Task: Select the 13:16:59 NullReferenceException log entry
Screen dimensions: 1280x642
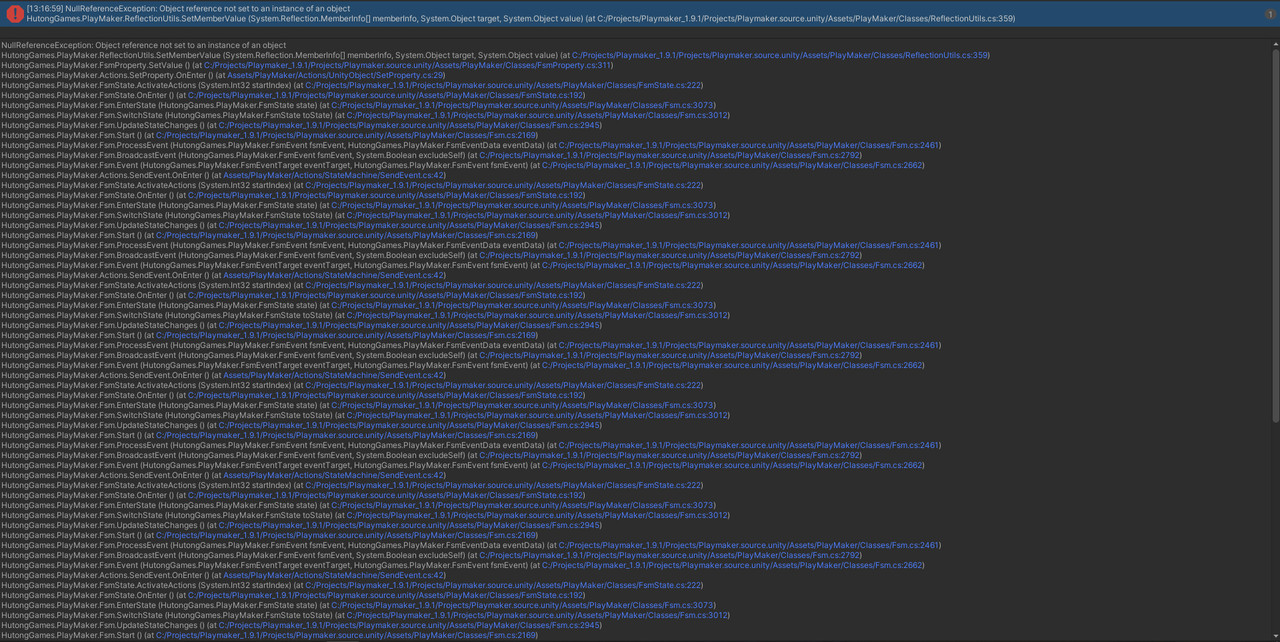Action: click(x=640, y=14)
